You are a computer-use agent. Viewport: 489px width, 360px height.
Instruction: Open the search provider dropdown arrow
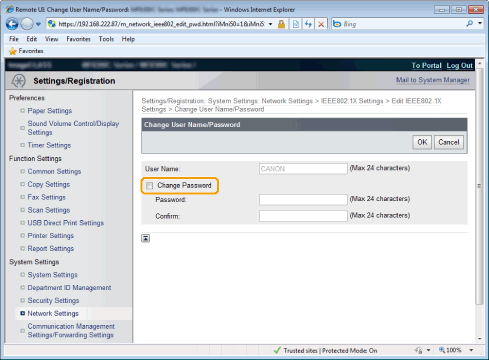480,24
